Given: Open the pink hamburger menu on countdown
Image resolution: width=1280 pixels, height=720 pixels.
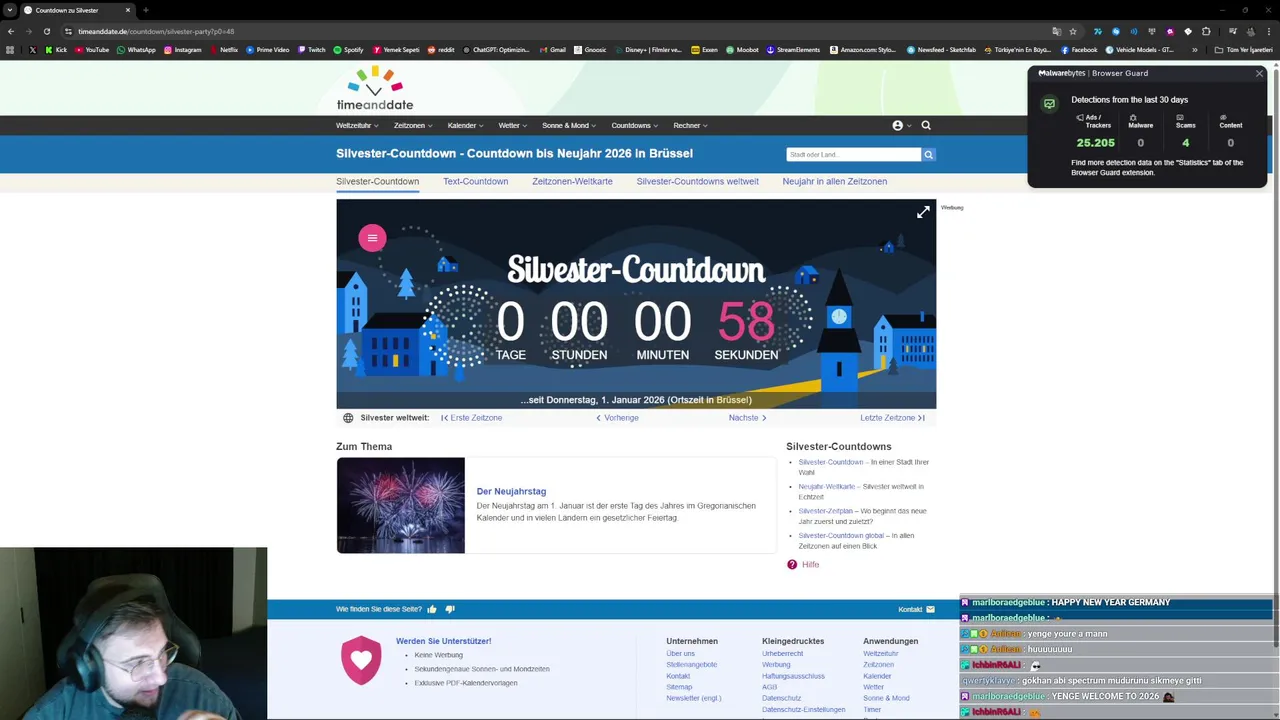Looking at the screenshot, I should [372, 238].
